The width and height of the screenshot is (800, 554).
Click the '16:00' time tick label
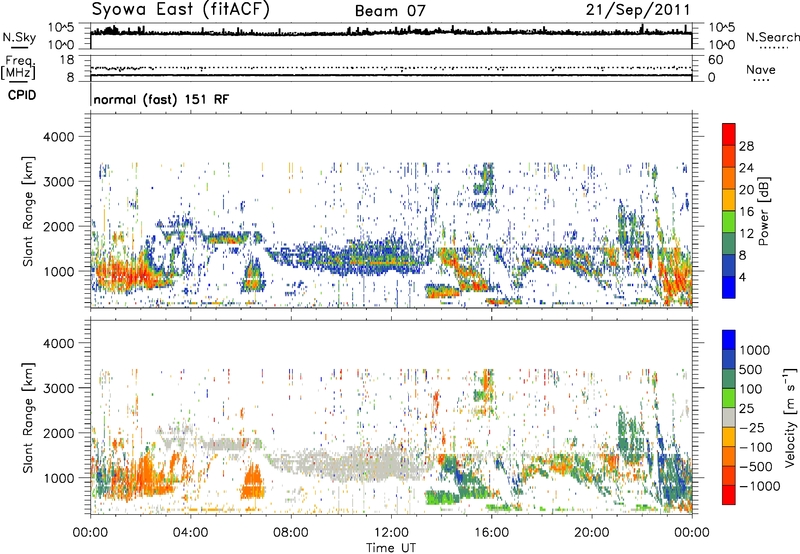(x=491, y=533)
